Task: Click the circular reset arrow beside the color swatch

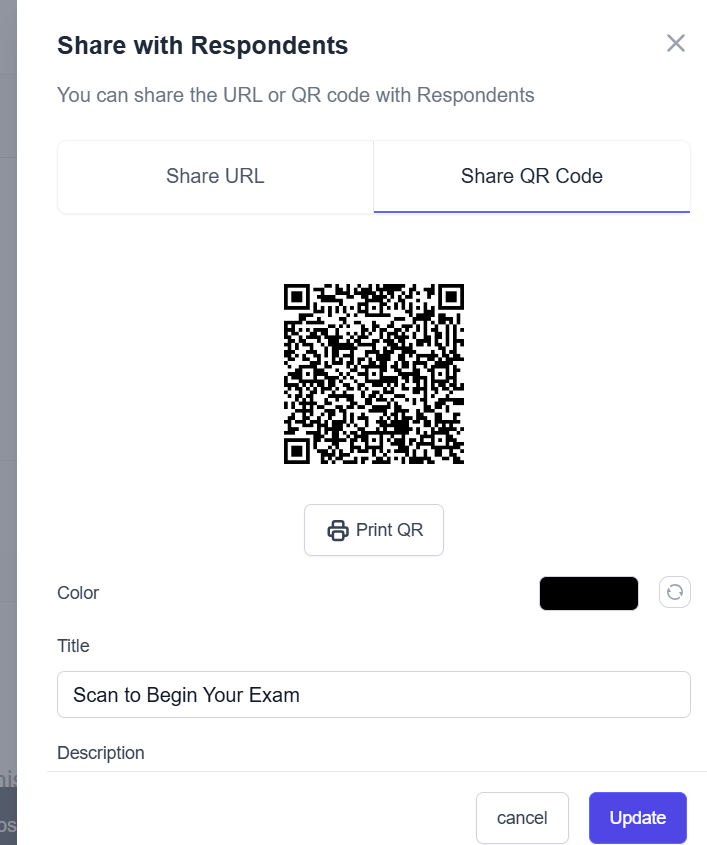Action: [x=674, y=592]
